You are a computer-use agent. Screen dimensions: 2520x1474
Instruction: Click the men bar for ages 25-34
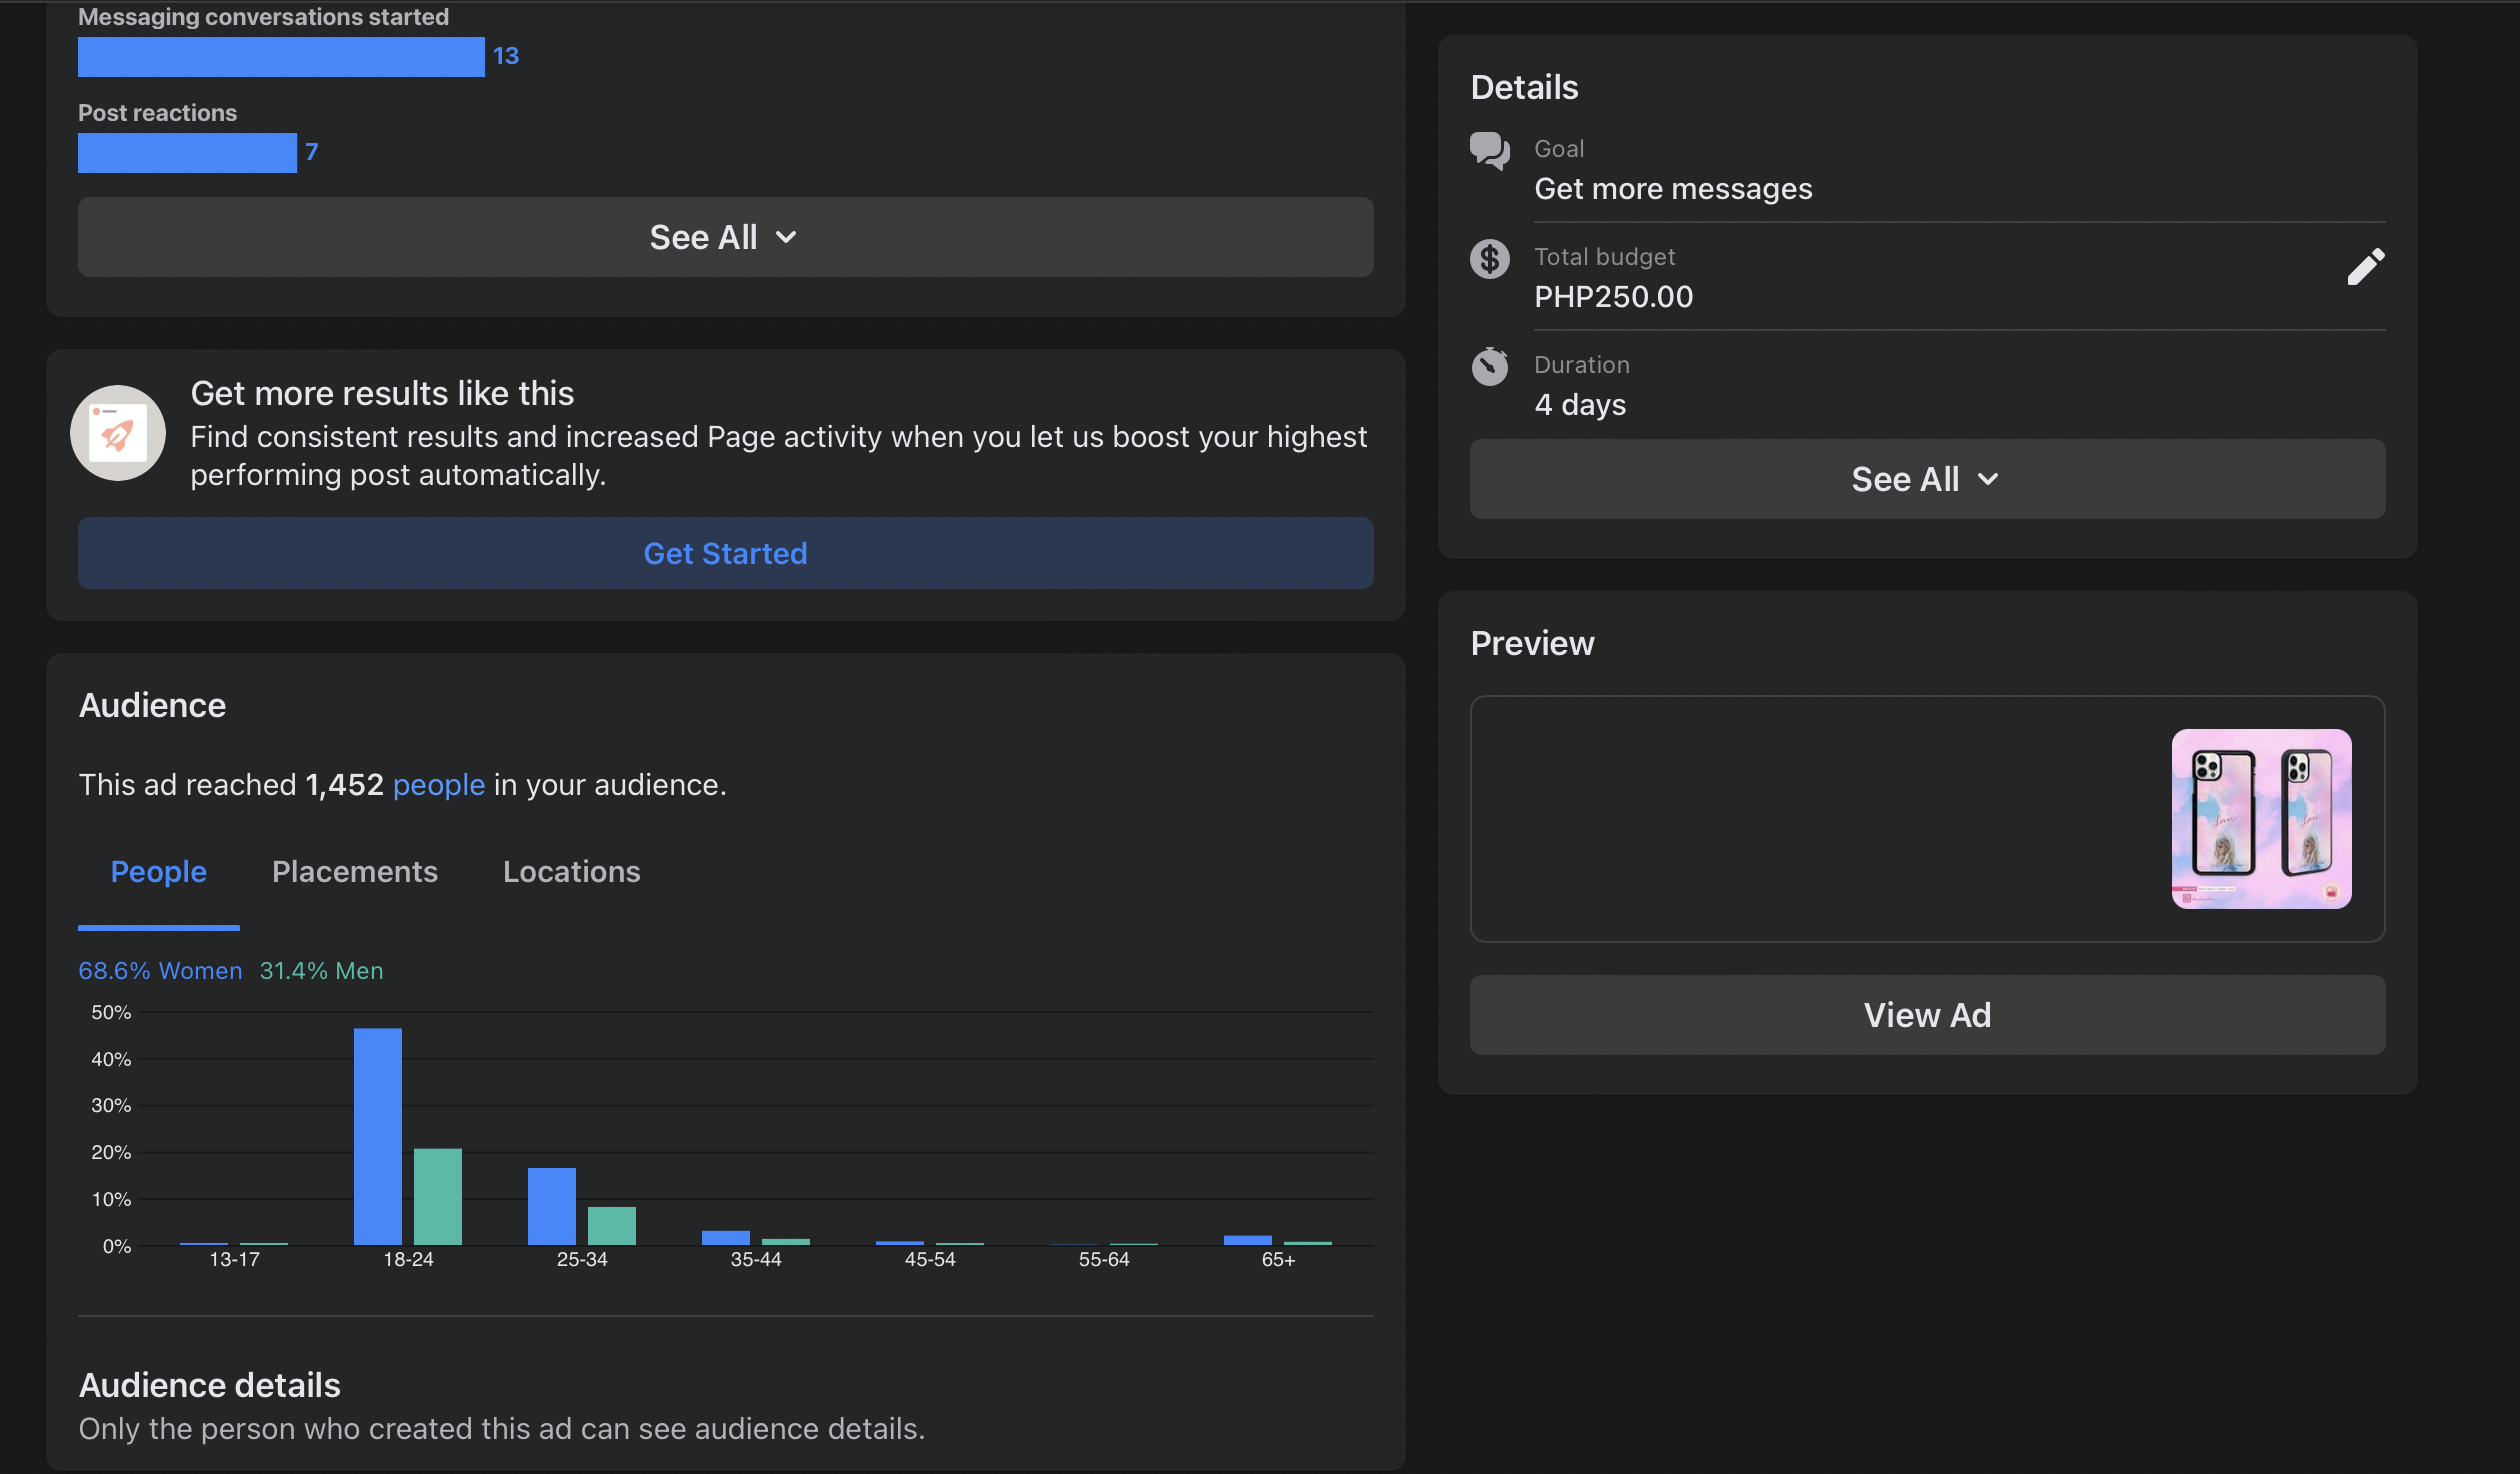point(611,1226)
